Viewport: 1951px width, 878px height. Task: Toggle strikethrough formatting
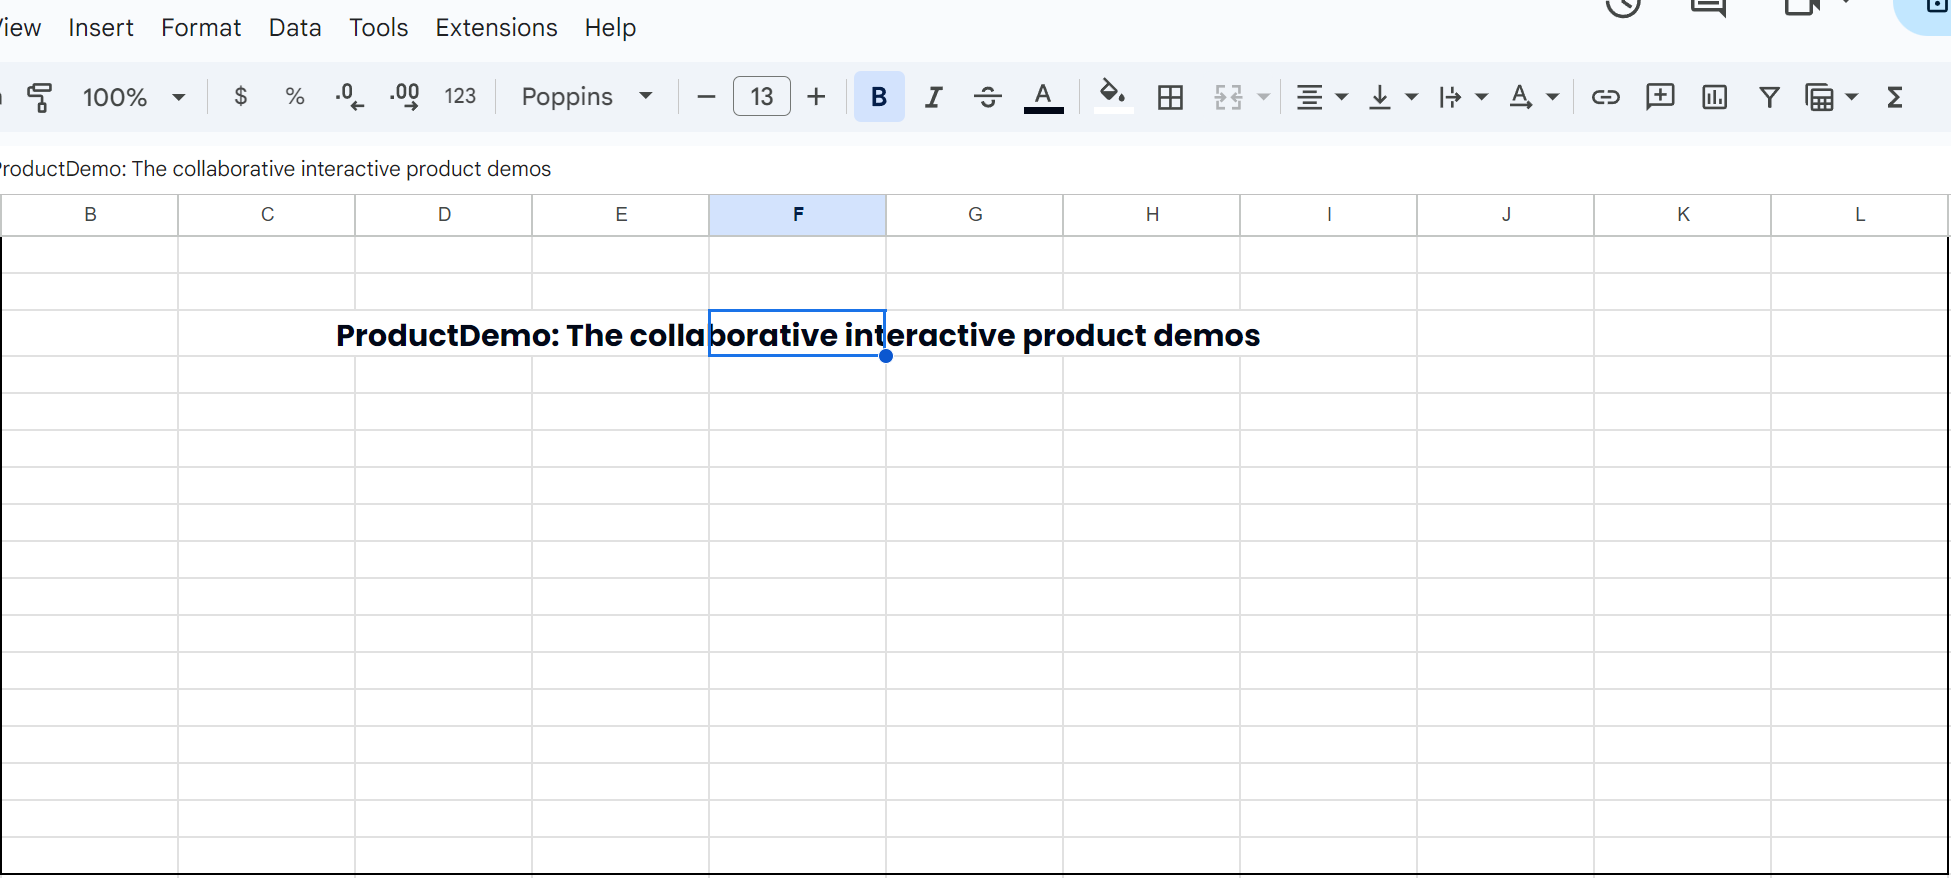988,97
